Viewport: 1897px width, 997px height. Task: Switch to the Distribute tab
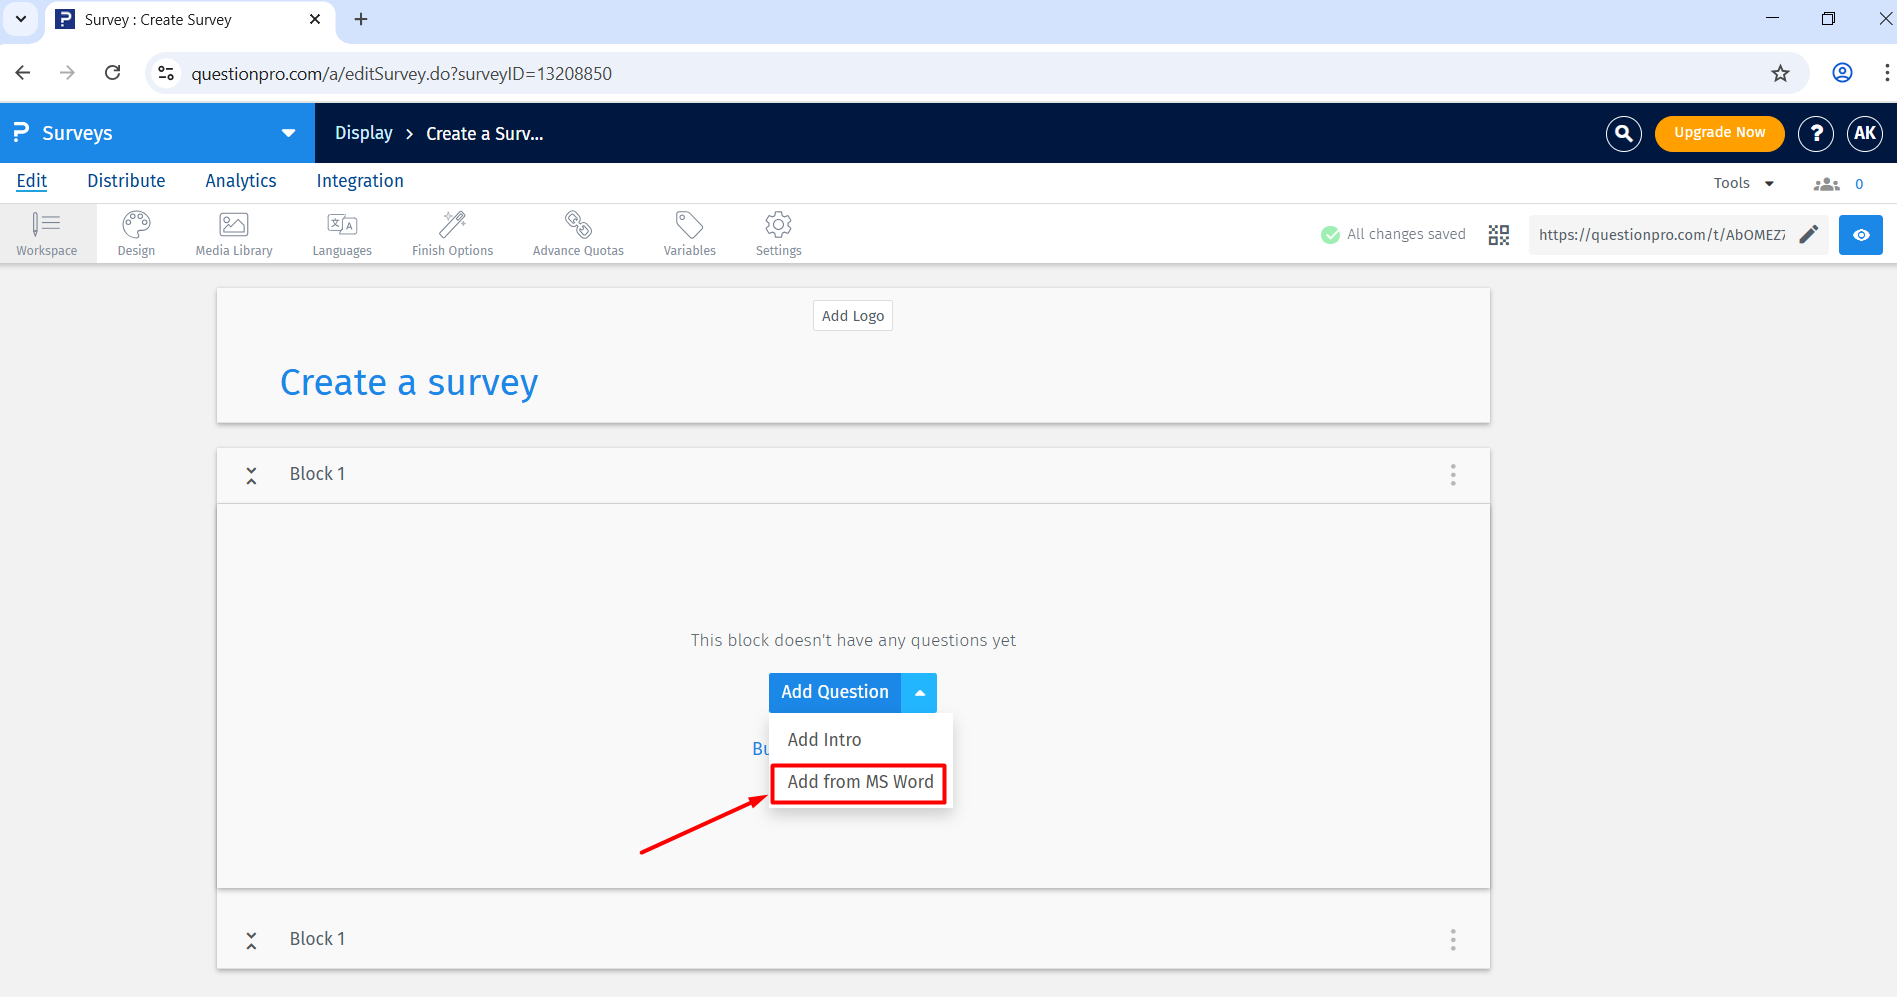(x=126, y=180)
